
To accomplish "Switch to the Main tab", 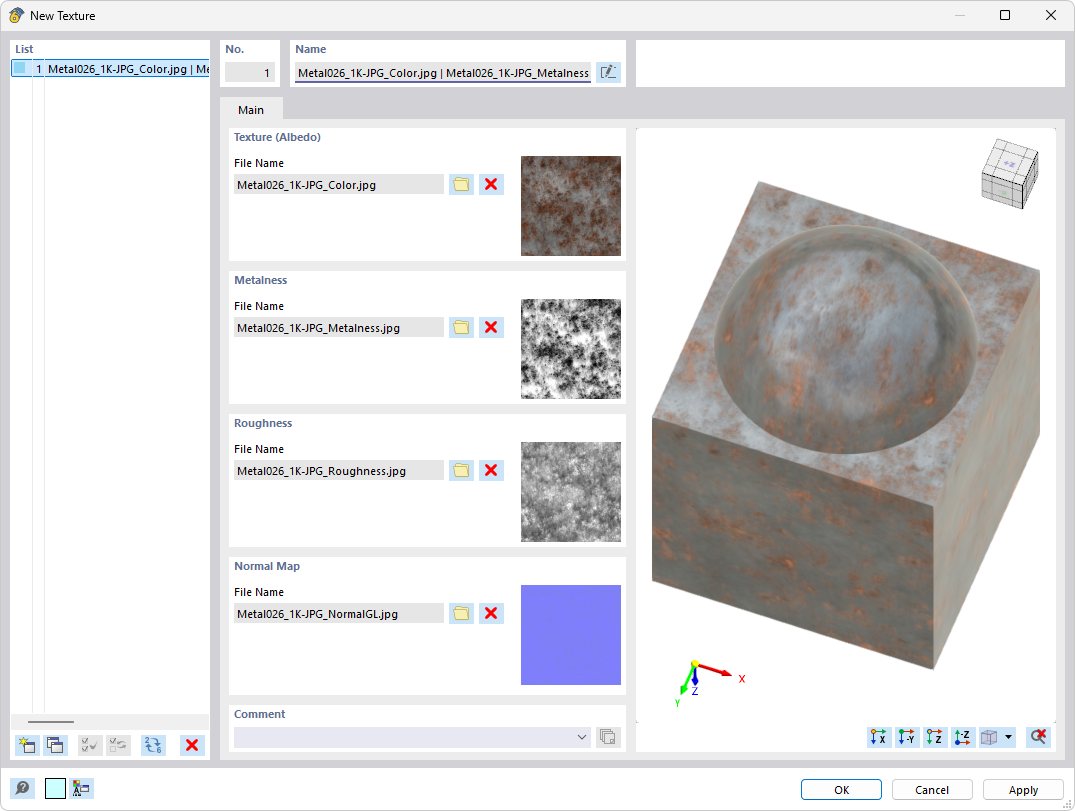I will coord(251,109).
